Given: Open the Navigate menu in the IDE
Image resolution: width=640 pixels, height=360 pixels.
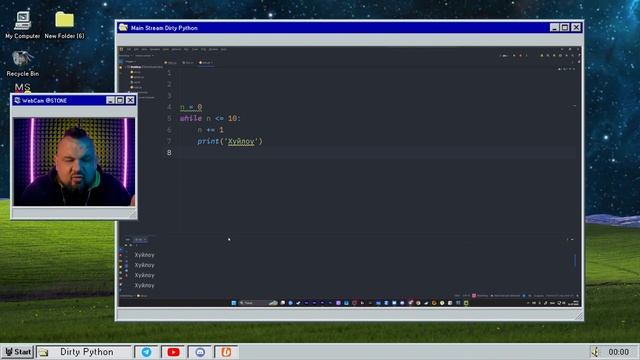Looking at the screenshot, I should 155,49.
